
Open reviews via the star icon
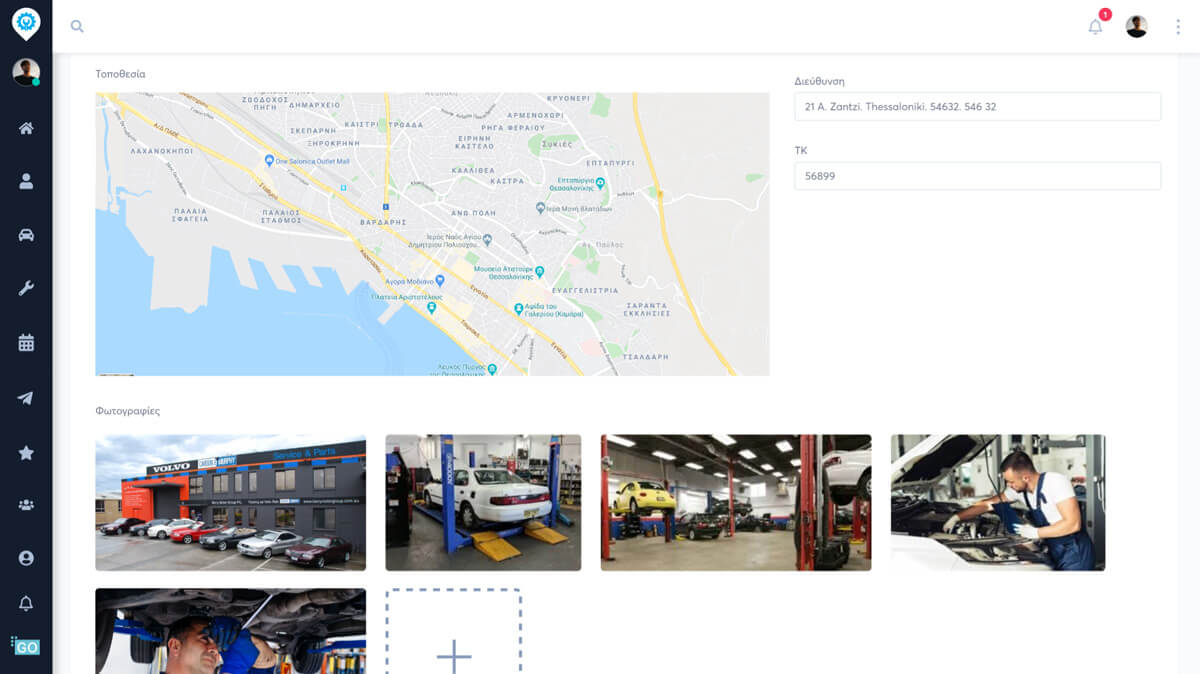[x=27, y=452]
